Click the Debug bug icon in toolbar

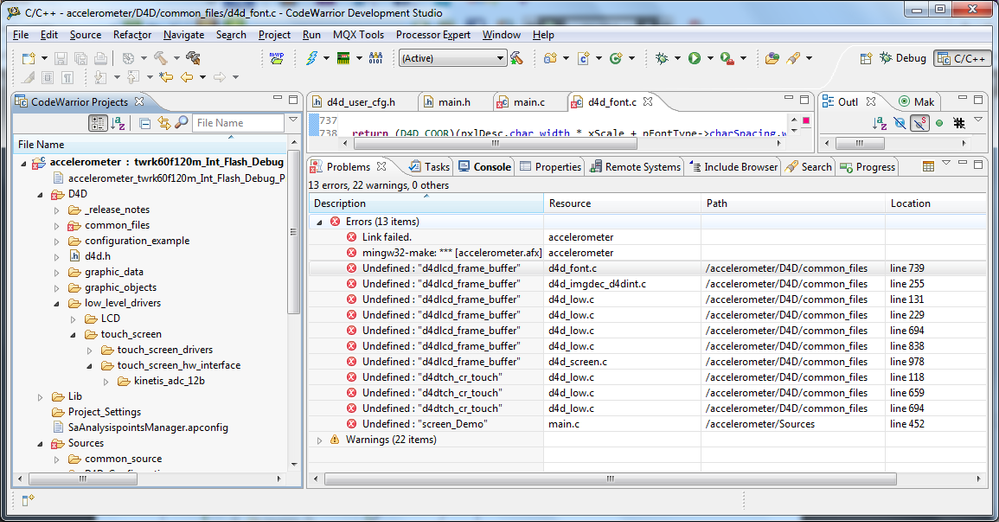(x=661, y=58)
